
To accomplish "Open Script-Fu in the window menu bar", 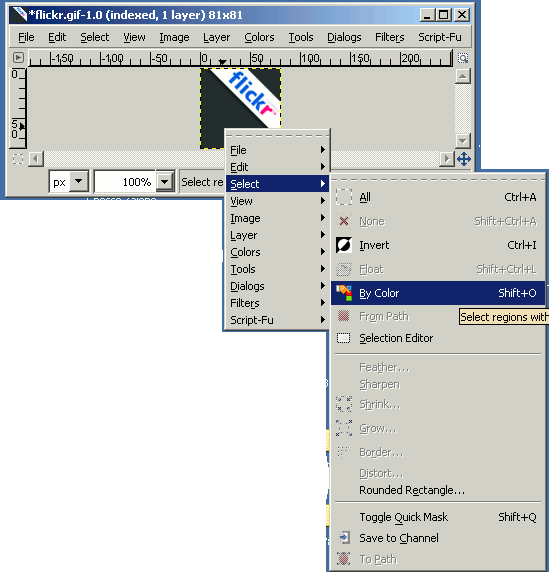I will click(x=440, y=37).
